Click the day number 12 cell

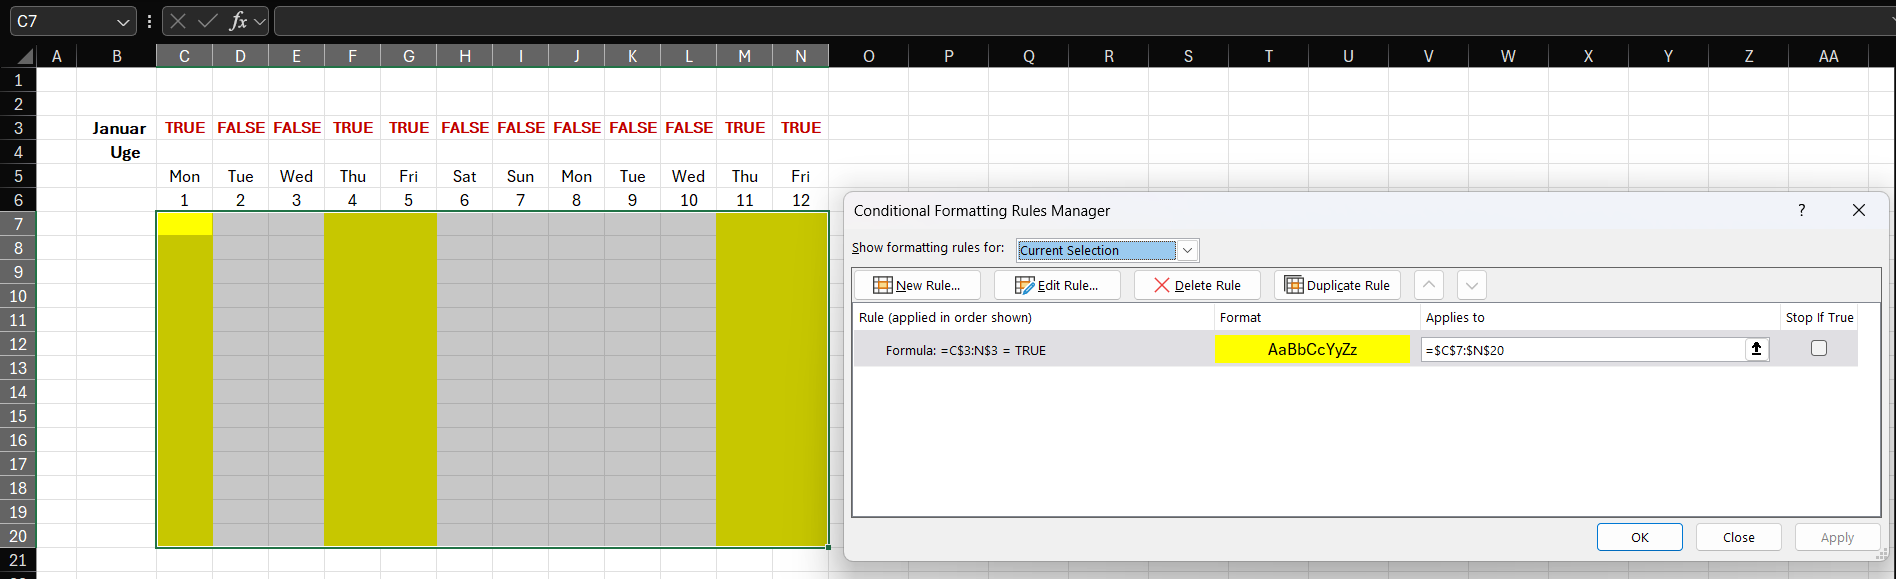click(x=801, y=200)
